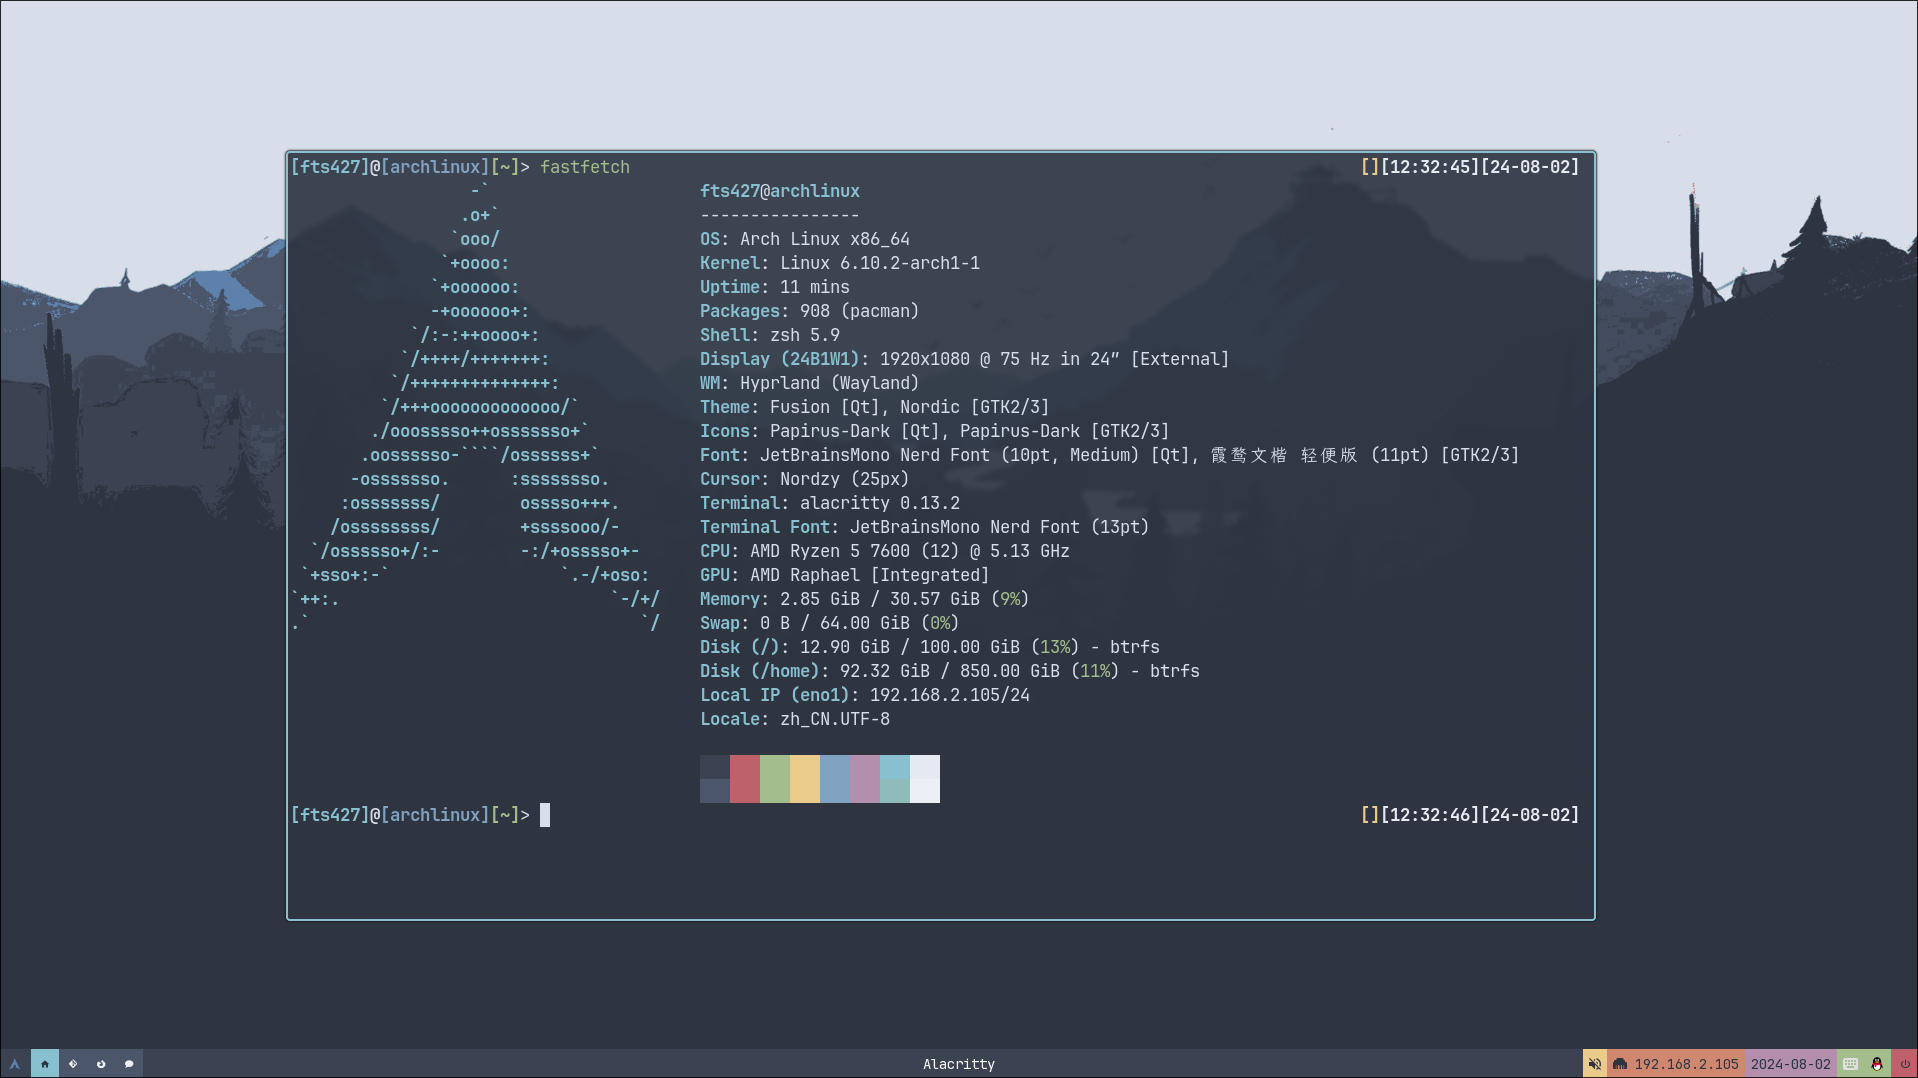Open the 2024-08-02 date module in the bar
The width and height of the screenshot is (1918, 1078).
[1790, 1064]
